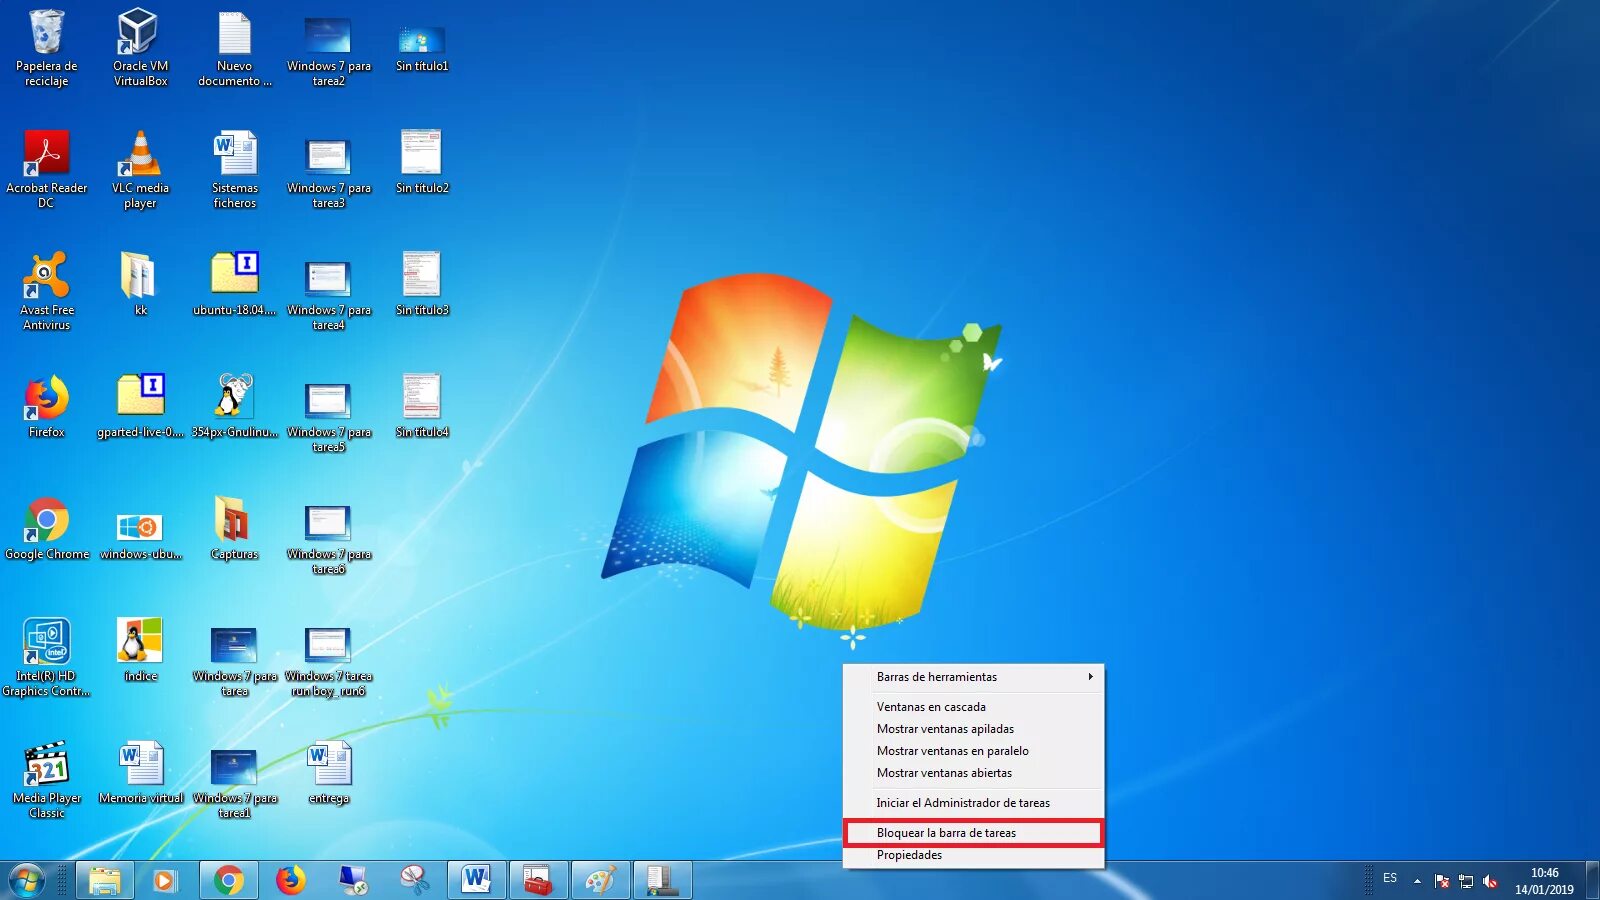This screenshot has width=1600, height=900.
Task: Click the computer tower taskbar icon
Action: [662, 880]
